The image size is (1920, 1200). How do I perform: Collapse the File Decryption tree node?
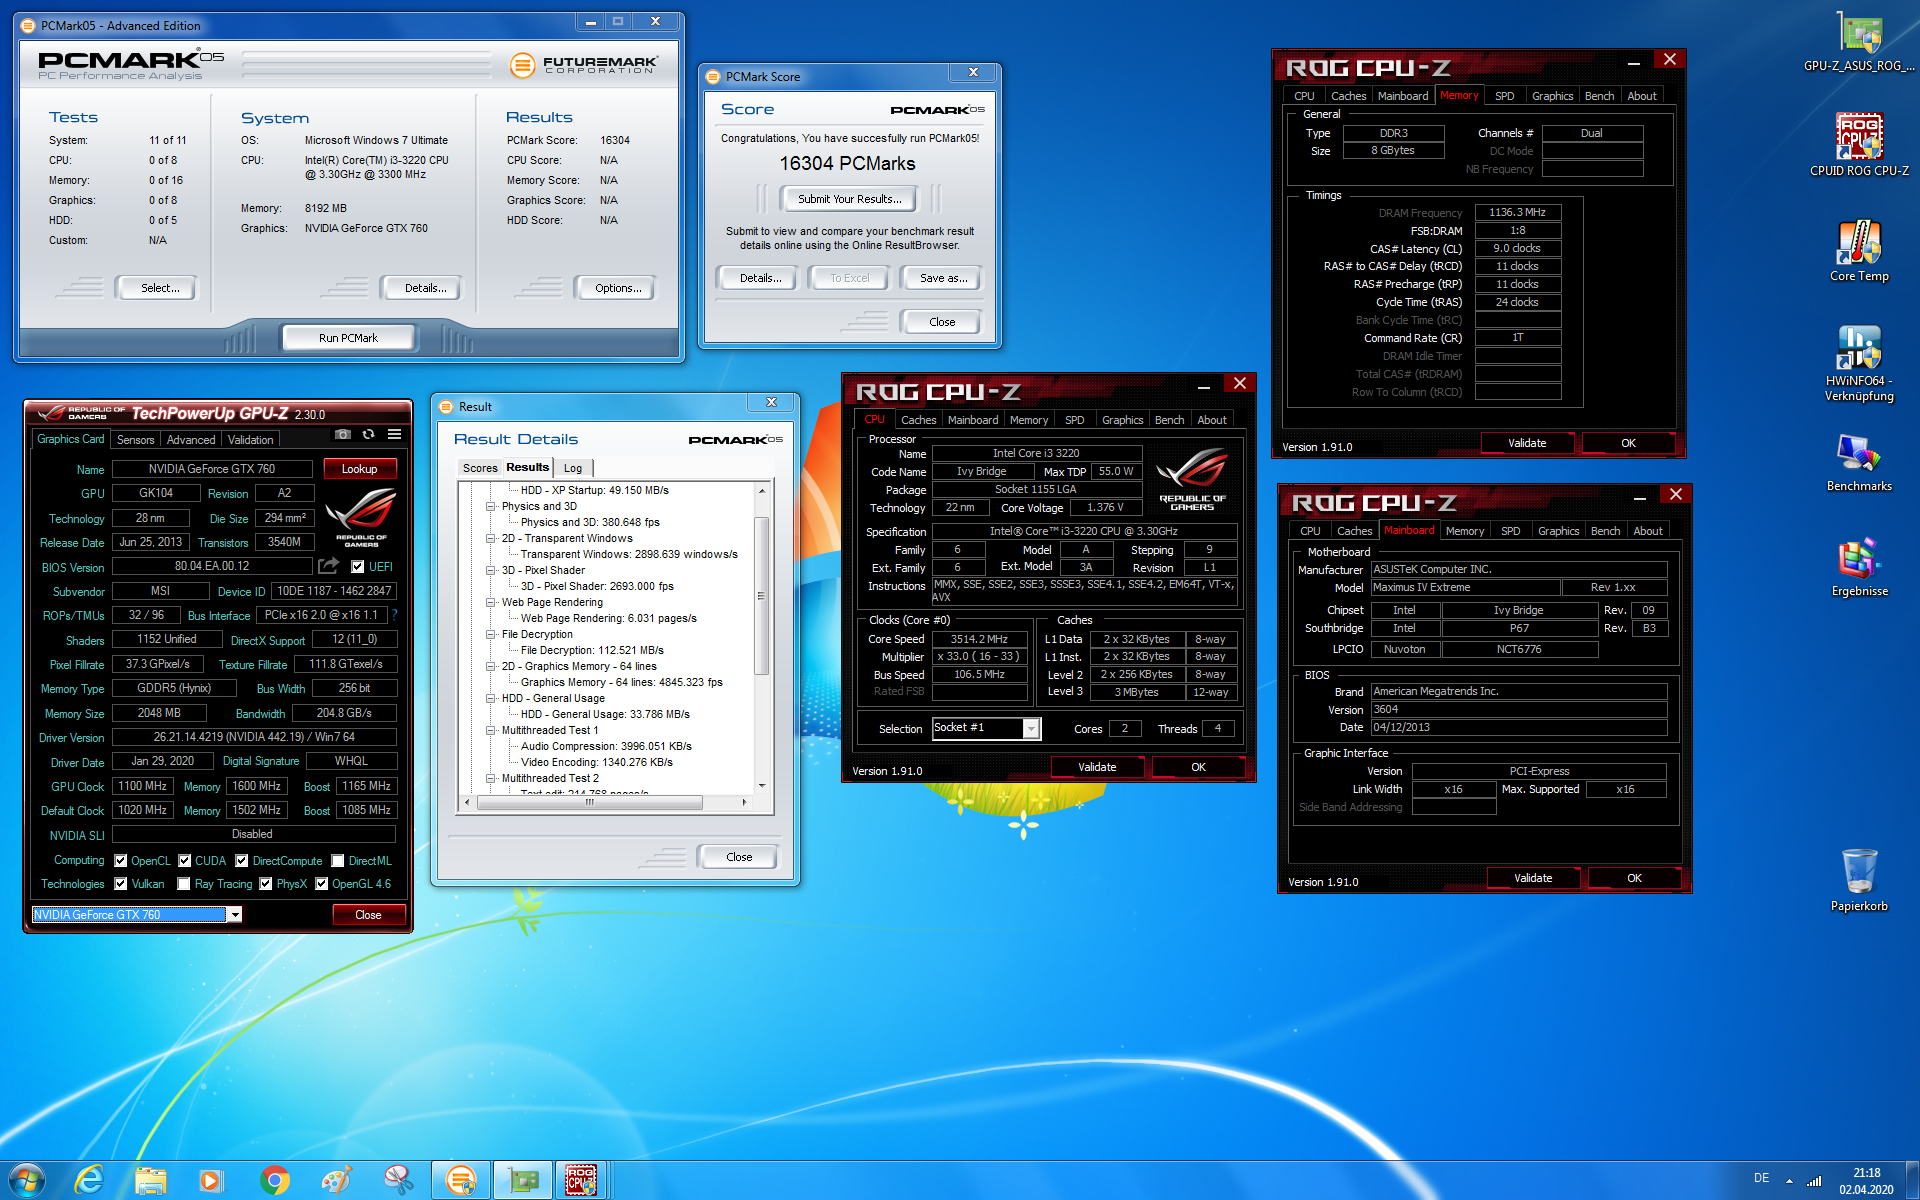[491, 634]
